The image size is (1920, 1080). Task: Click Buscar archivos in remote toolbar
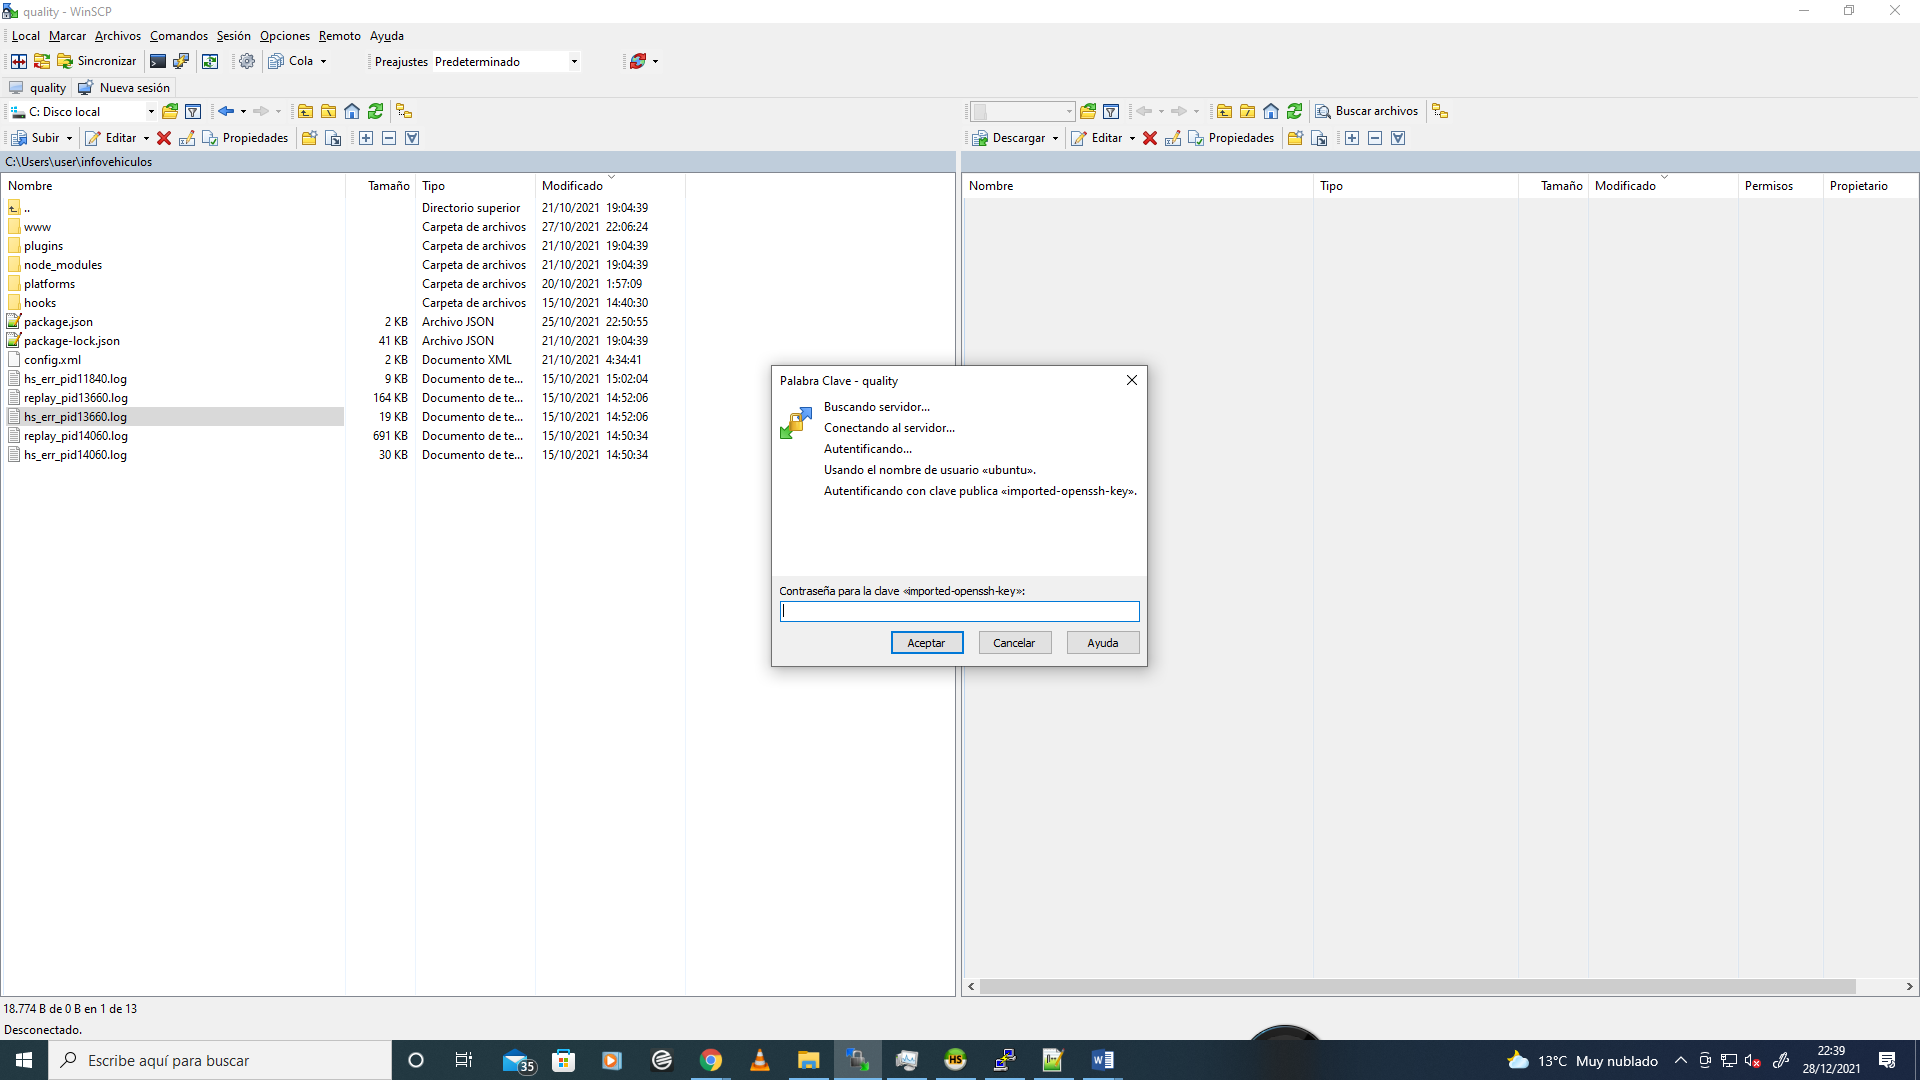coord(1366,111)
